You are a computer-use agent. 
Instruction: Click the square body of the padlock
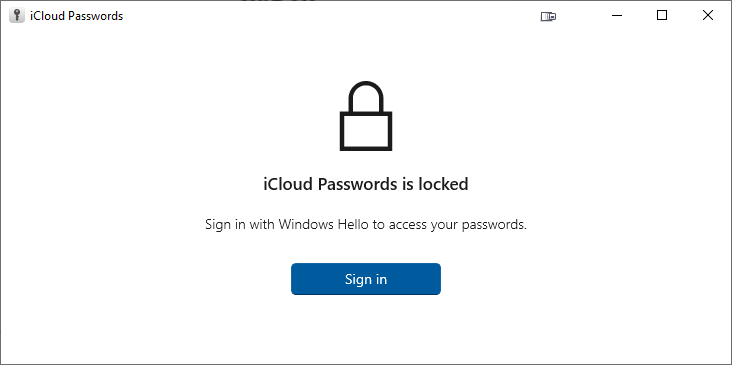coord(366,131)
